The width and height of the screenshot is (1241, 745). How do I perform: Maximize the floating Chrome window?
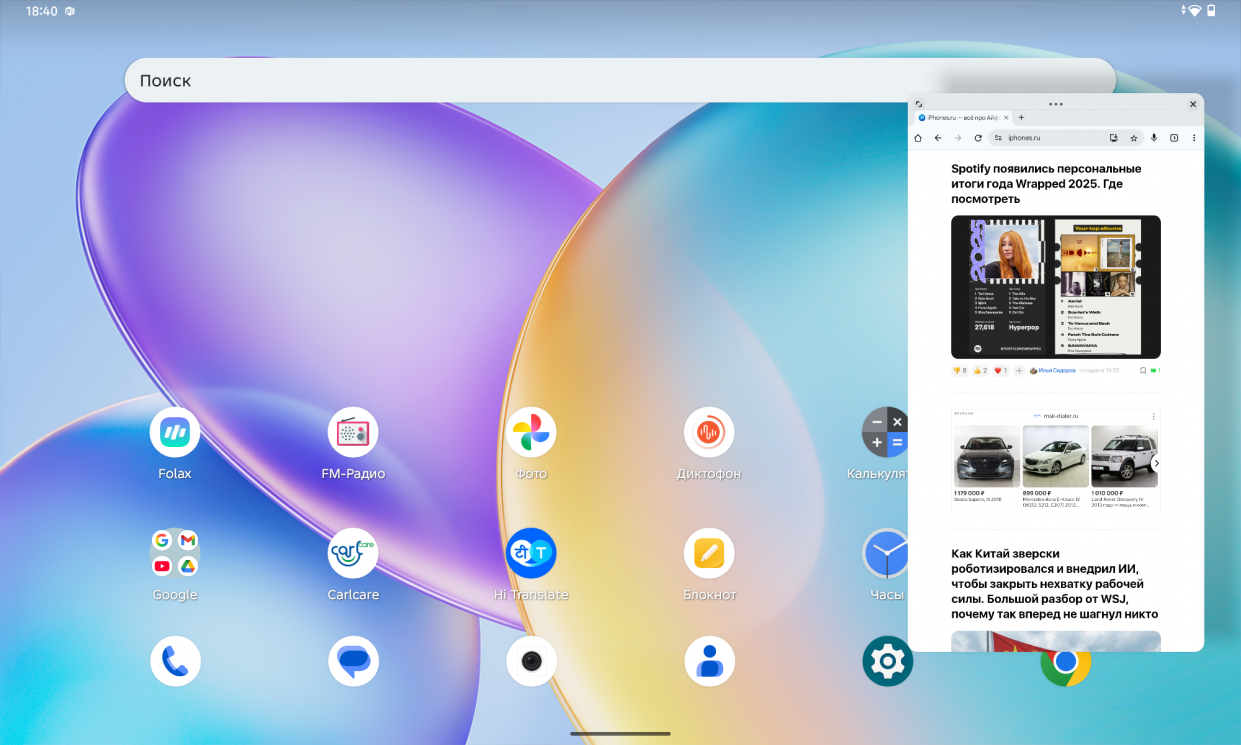point(919,104)
